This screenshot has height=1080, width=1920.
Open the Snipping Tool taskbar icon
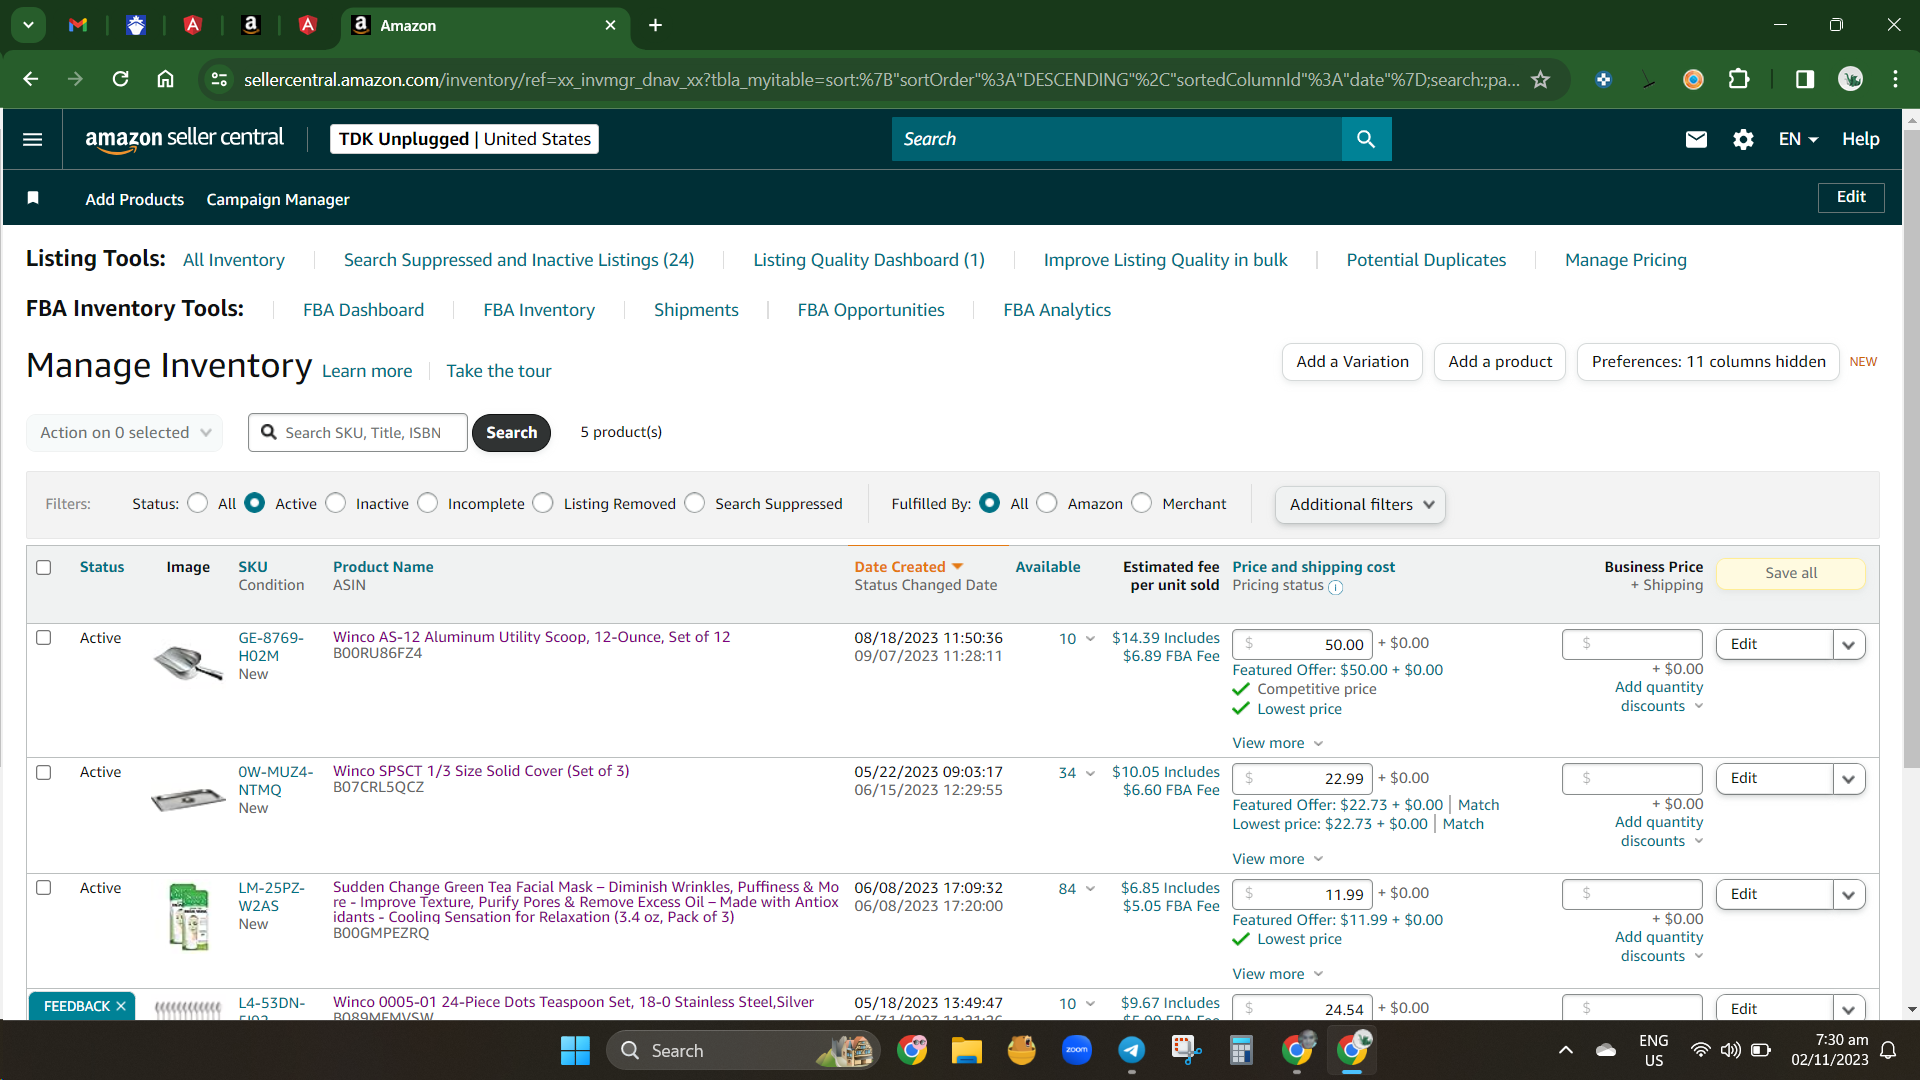pyautogui.click(x=1186, y=1050)
